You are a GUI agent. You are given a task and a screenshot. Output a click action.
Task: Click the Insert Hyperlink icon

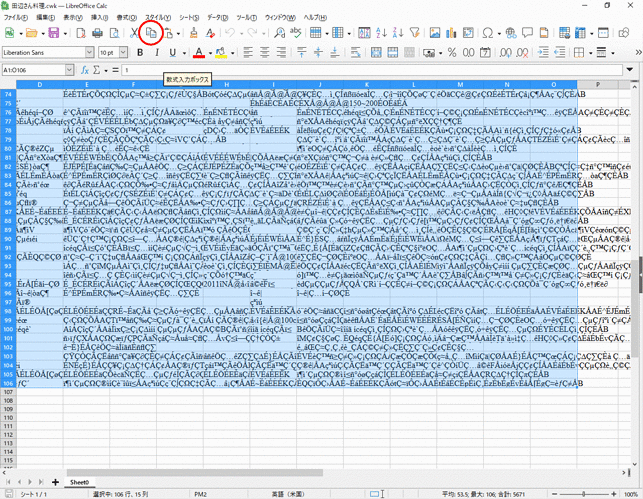[x=511, y=33]
